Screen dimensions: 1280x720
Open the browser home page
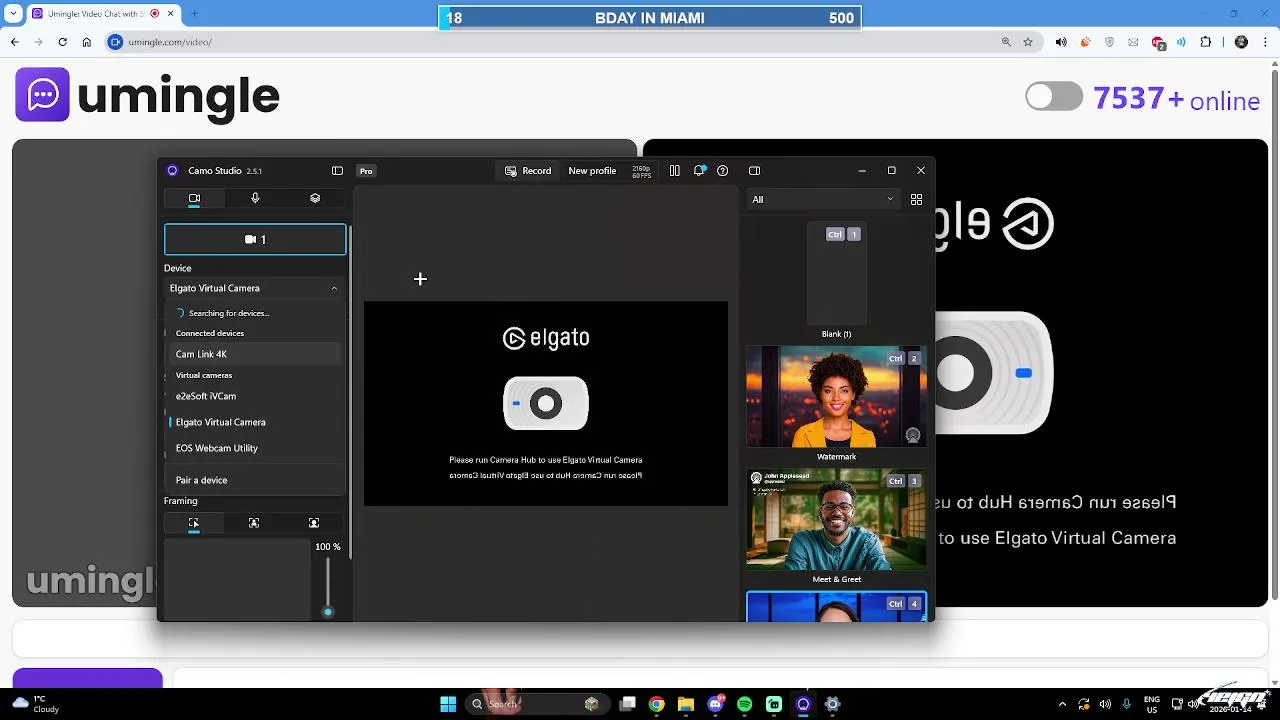point(87,42)
